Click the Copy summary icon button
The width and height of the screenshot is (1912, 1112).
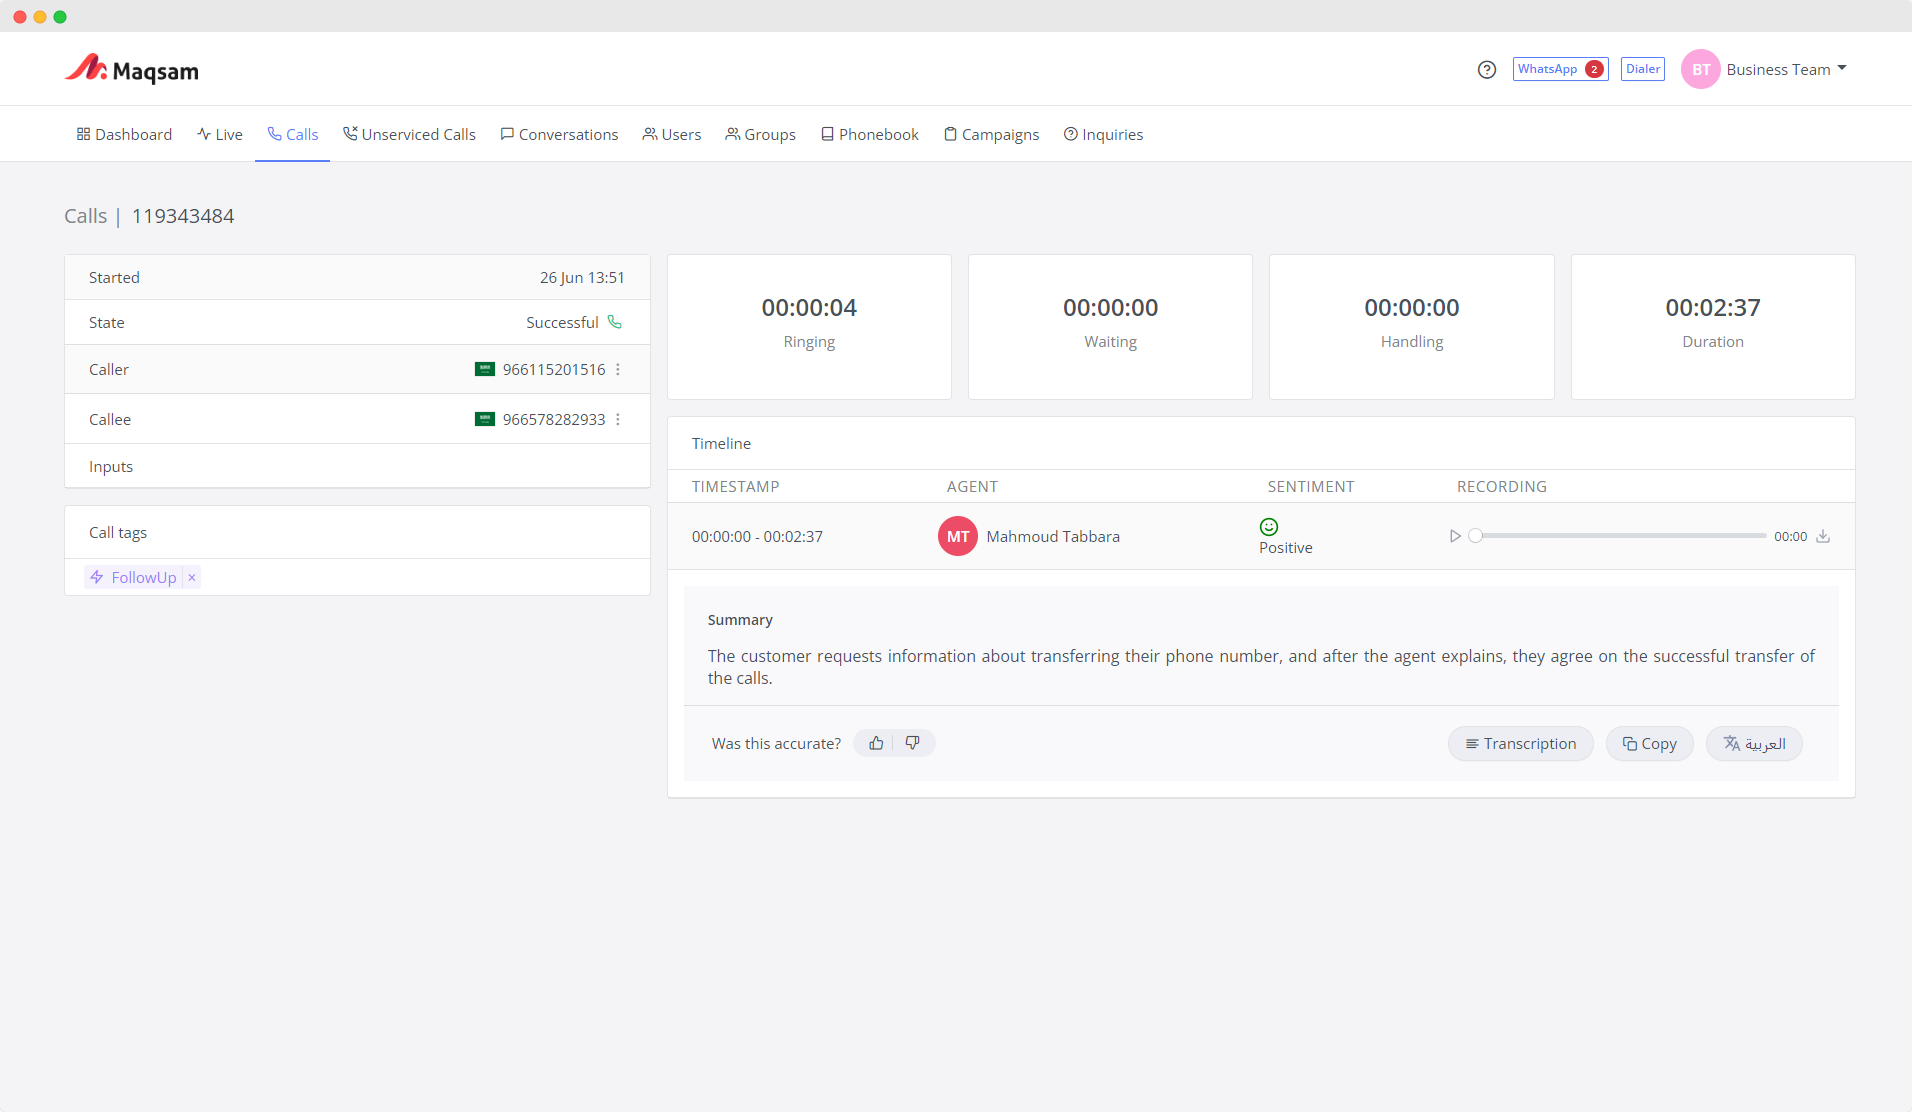tap(1649, 743)
